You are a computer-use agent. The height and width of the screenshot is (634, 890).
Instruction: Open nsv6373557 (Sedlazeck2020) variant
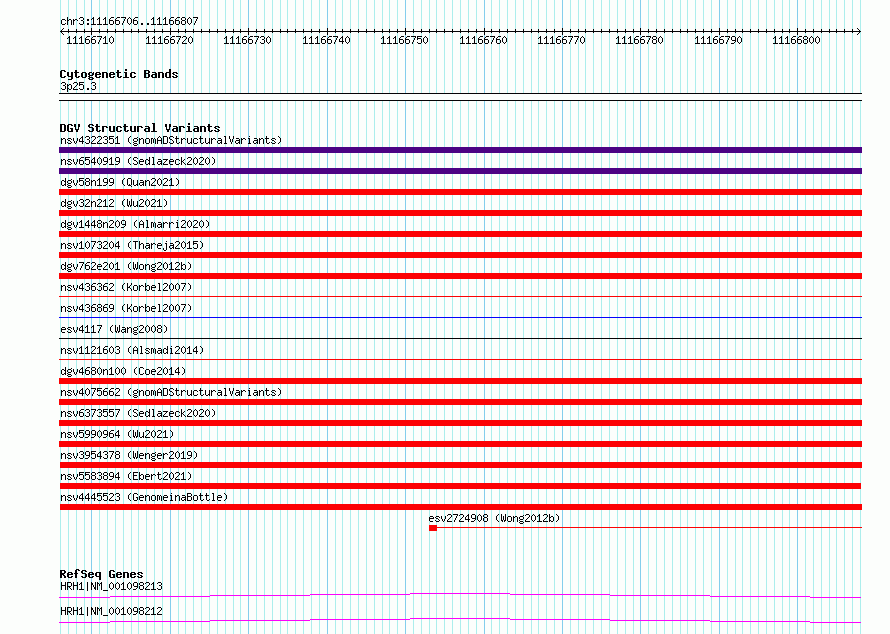point(138,413)
